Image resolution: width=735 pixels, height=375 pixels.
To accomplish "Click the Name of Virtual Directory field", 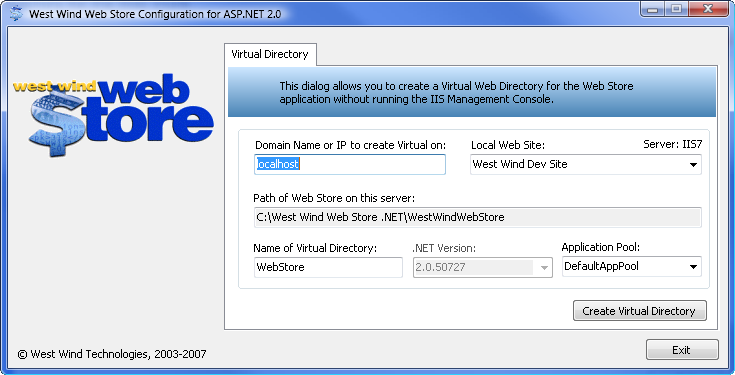I will 328,267.
